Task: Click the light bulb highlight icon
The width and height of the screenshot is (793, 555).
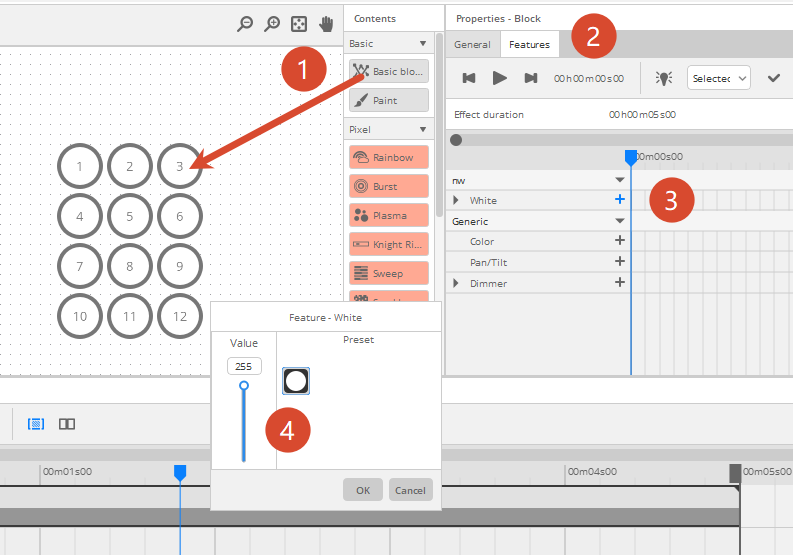Action: (664, 78)
